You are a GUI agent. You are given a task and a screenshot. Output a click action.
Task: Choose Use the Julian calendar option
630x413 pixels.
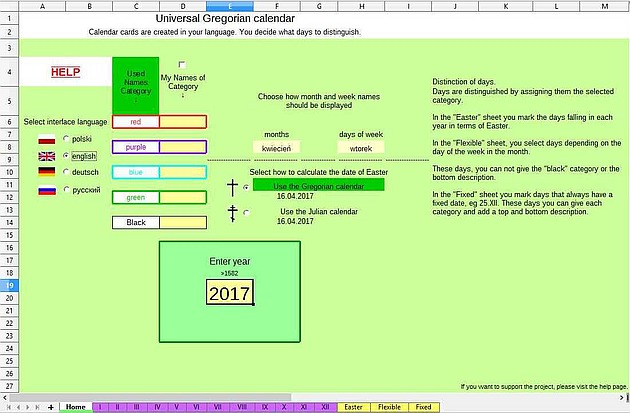[x=247, y=212]
